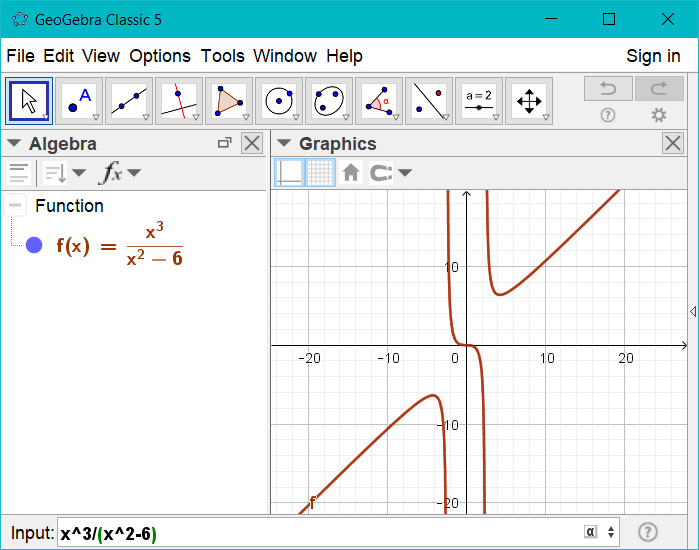The image size is (699, 550).
Task: Open the sort-by dropdown arrow
Action: tap(78, 172)
